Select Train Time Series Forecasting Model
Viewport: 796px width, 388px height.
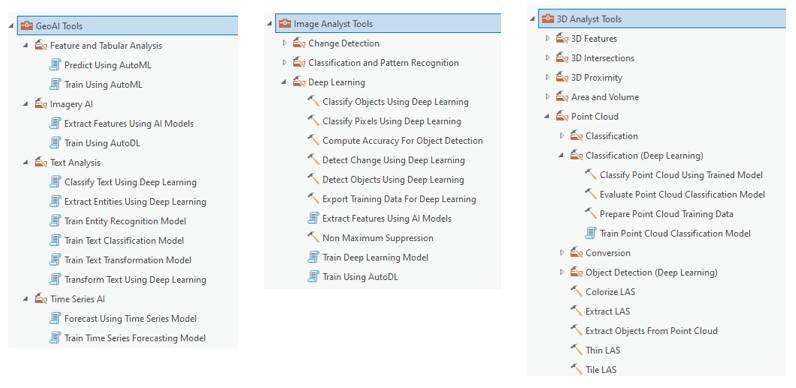tap(135, 338)
